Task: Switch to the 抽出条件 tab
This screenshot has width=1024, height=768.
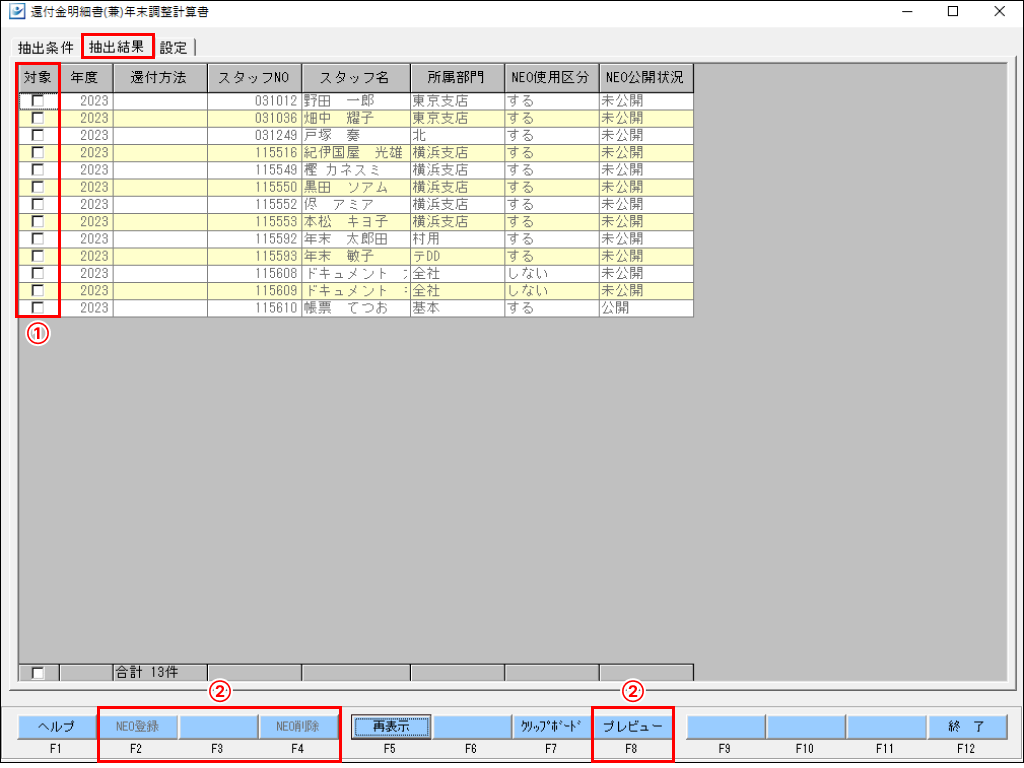Action: 46,48
